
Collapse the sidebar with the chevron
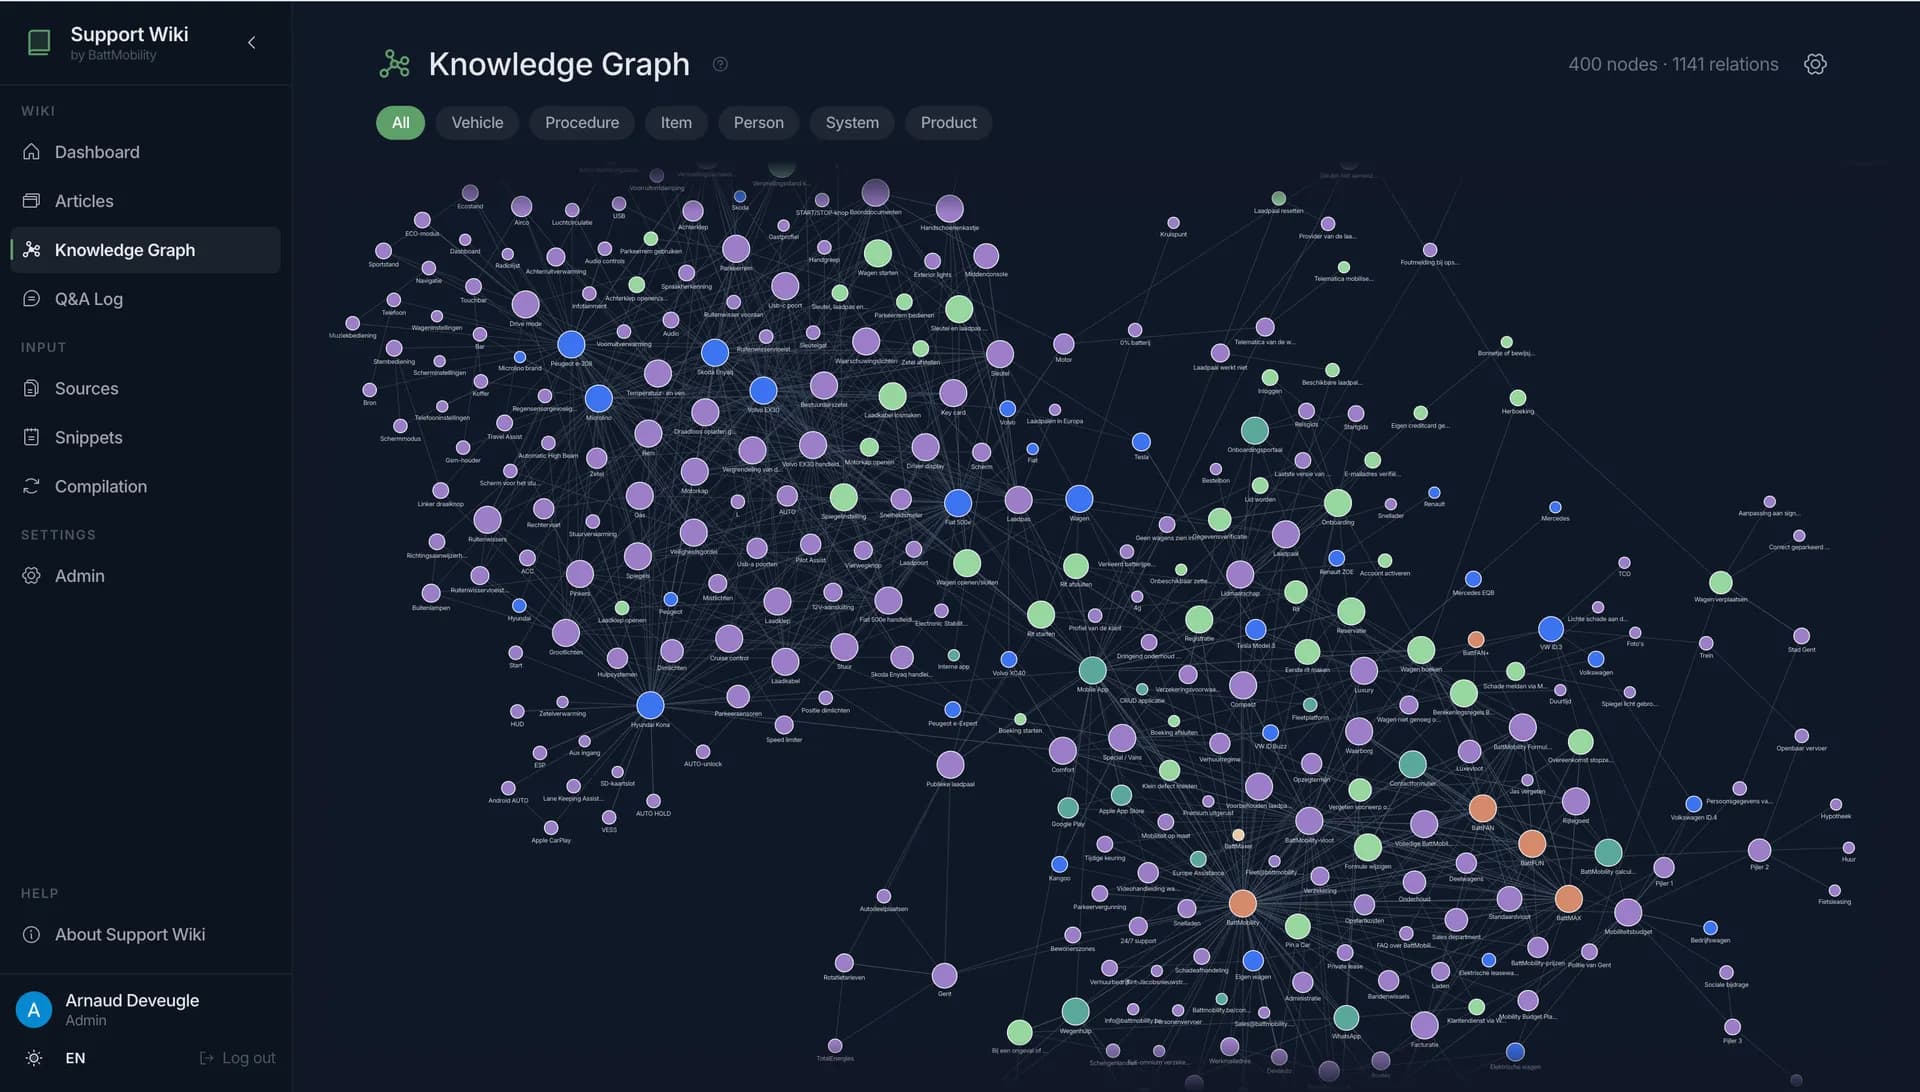click(252, 42)
